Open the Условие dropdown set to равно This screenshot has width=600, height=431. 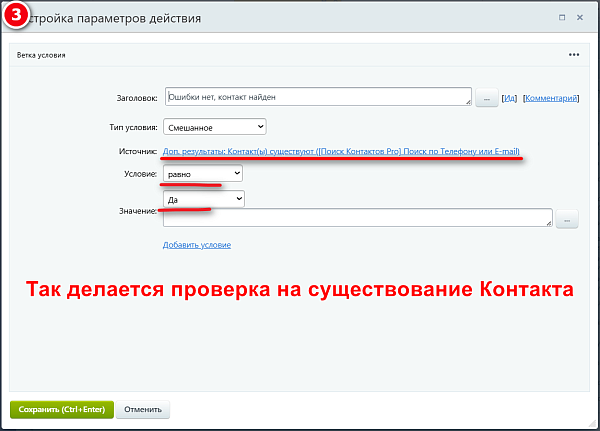click(203, 174)
